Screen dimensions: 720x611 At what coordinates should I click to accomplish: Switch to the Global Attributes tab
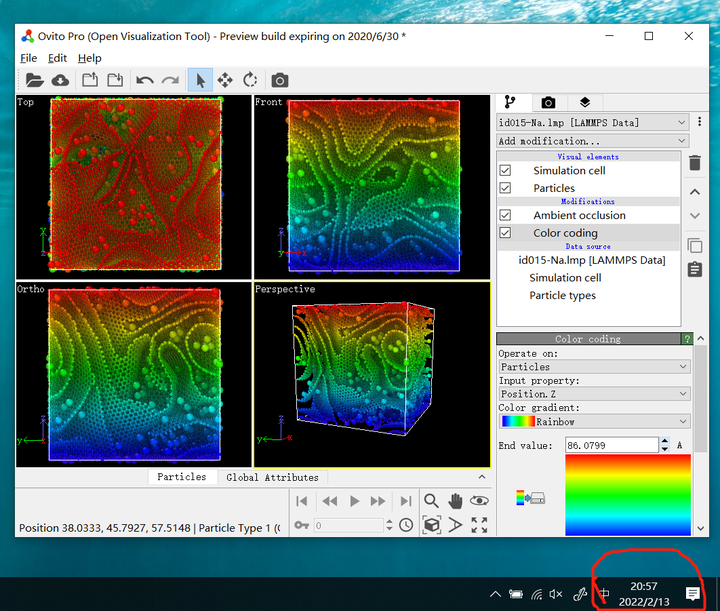click(x=272, y=477)
